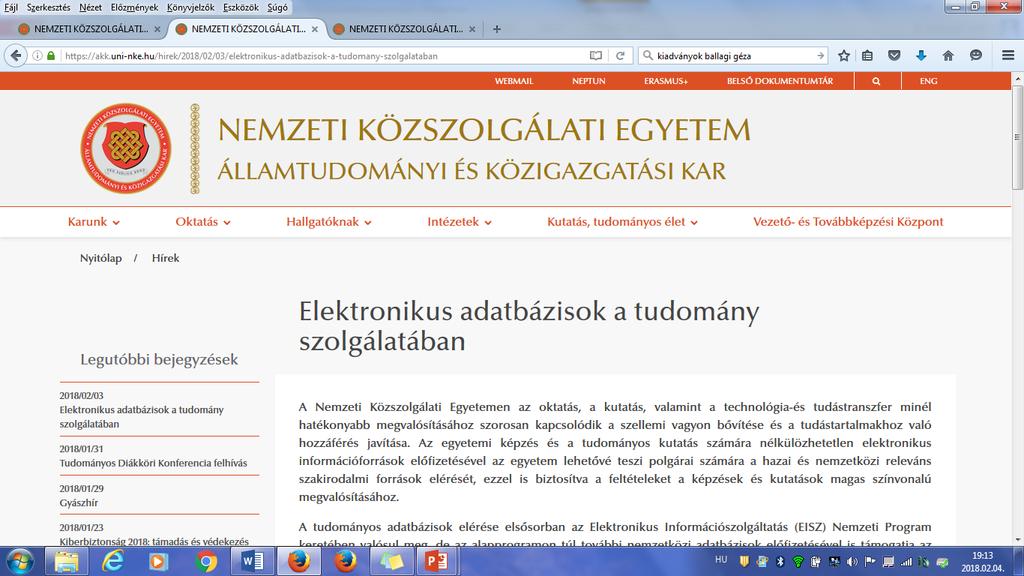Close the first NEMZETI KÖZSZOLGÁLATI tab

coord(157,29)
